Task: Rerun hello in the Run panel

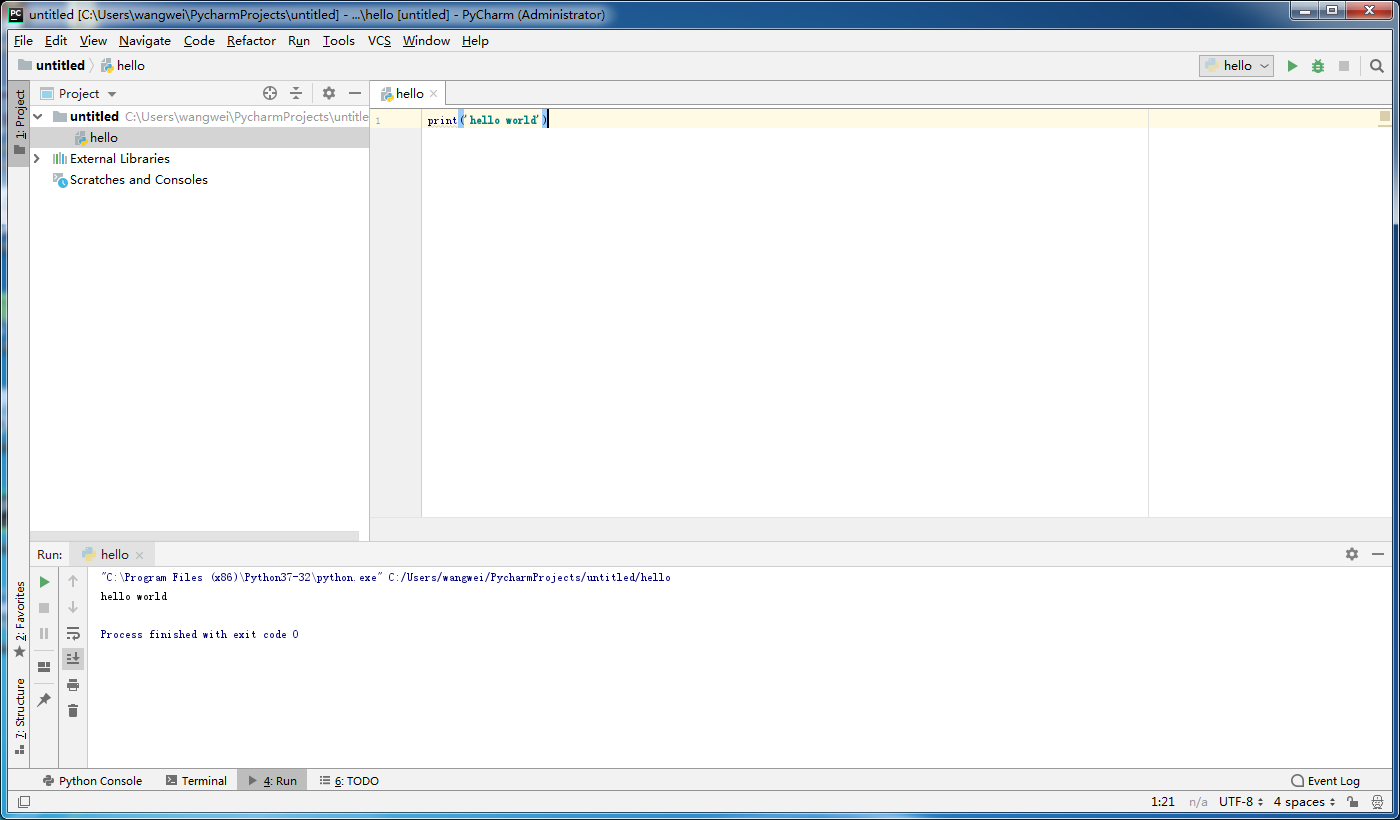Action: click(x=44, y=582)
